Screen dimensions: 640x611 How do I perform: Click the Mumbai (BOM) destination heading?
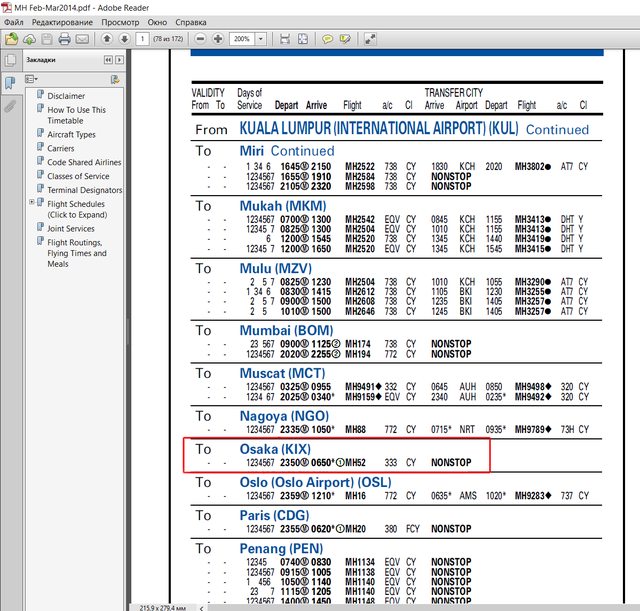[x=286, y=330]
